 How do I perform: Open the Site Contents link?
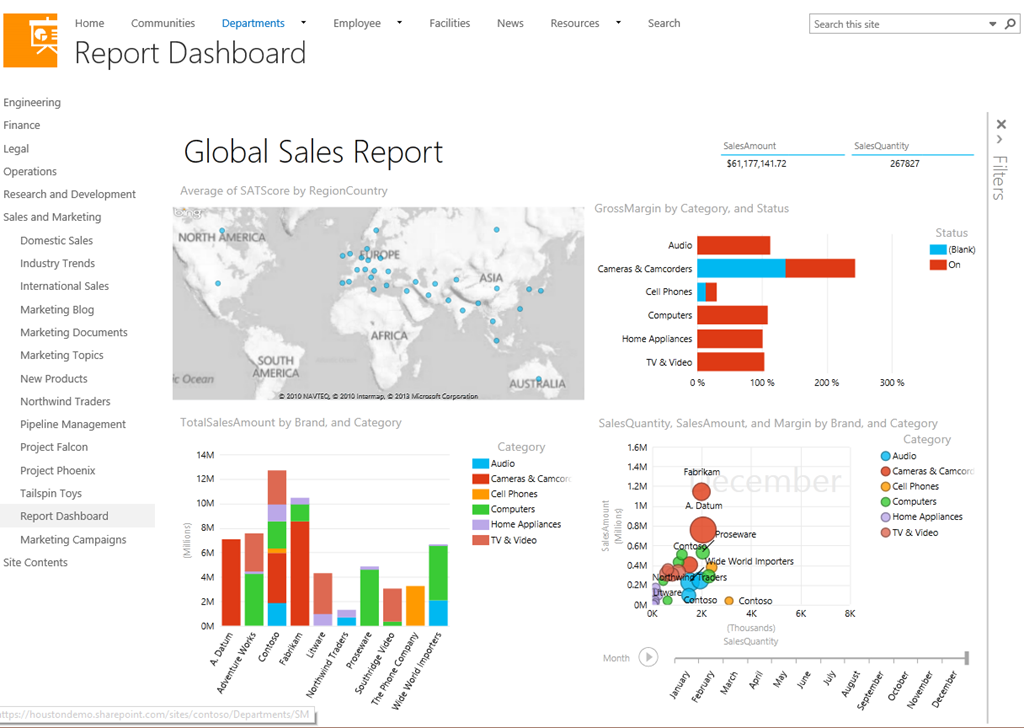click(35, 563)
